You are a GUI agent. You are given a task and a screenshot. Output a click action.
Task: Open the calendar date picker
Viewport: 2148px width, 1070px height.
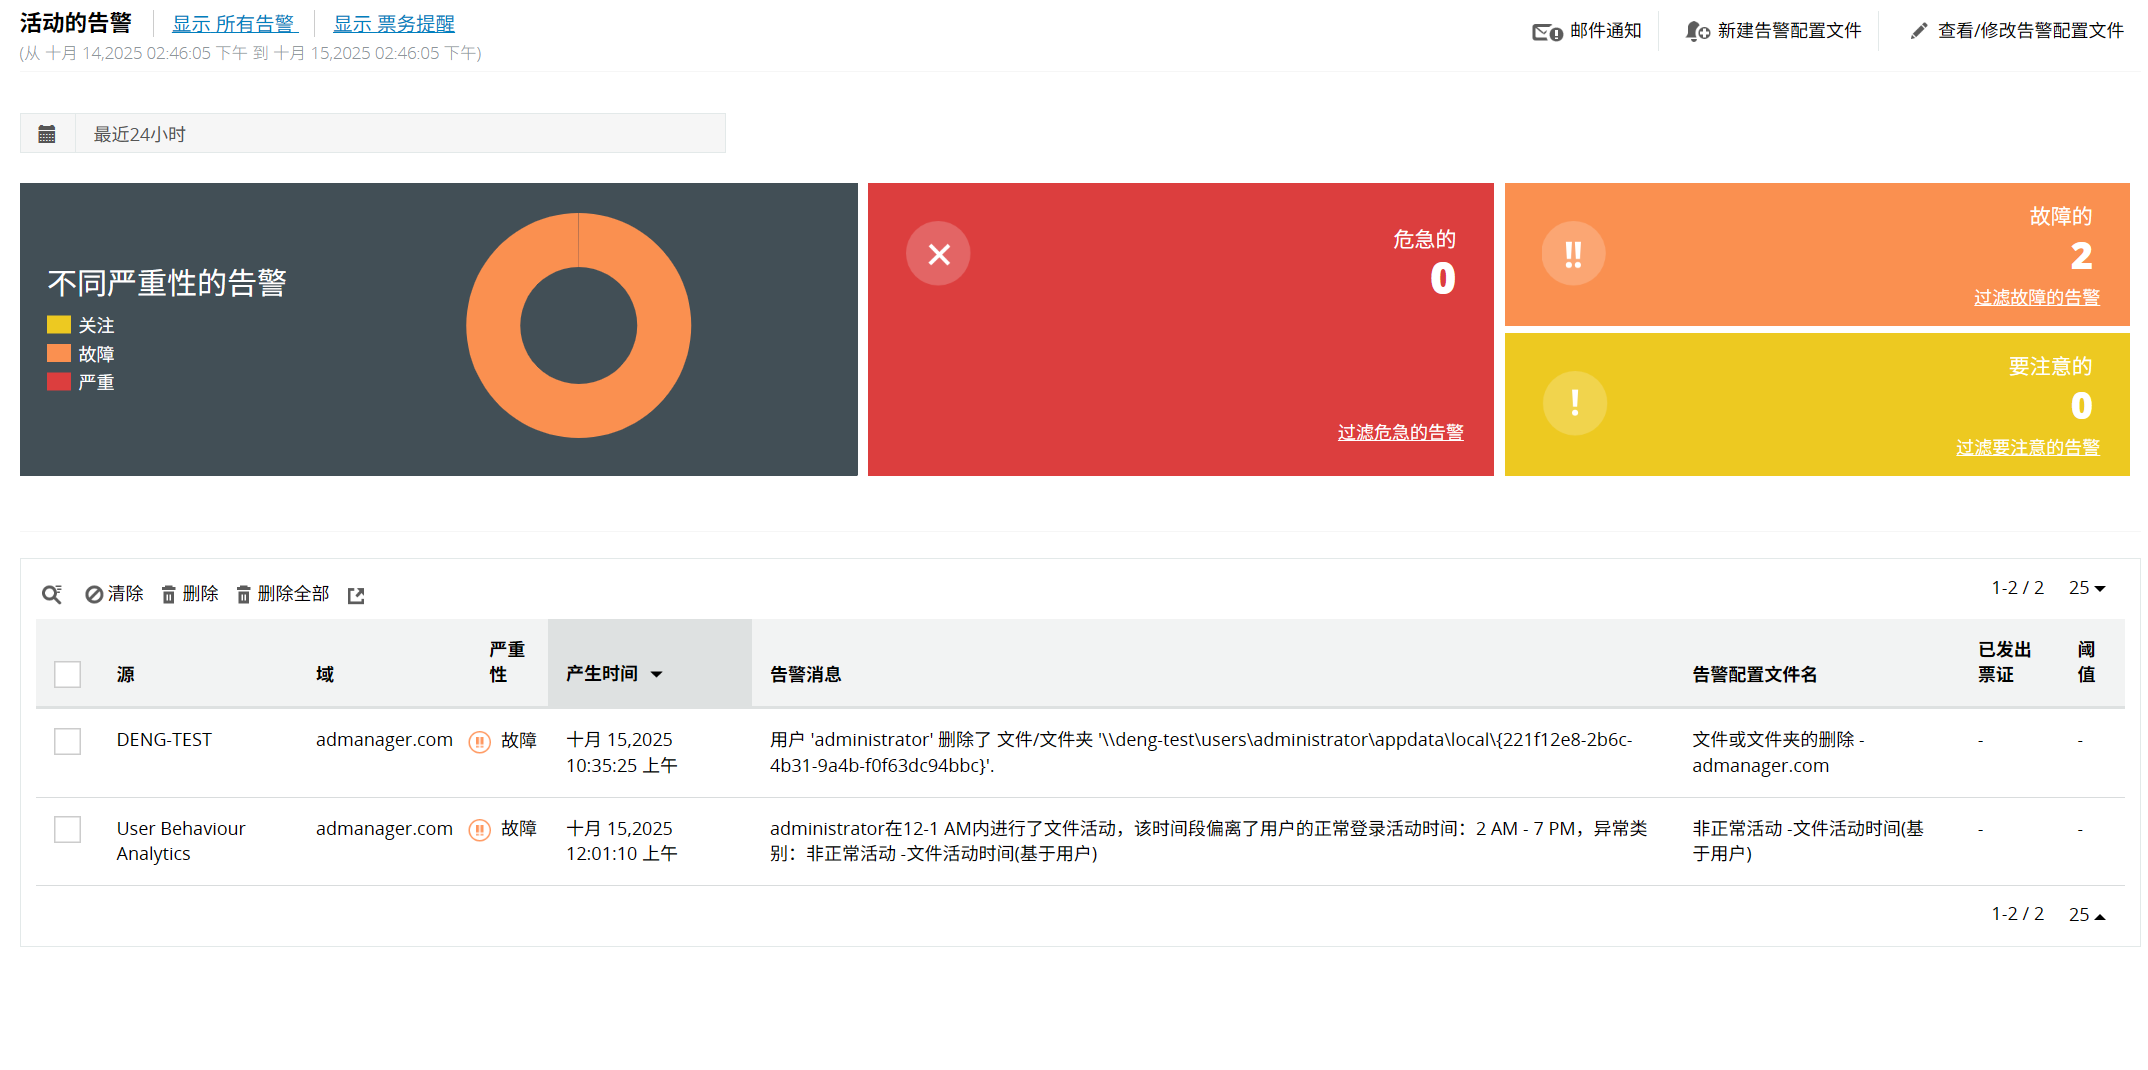47,133
